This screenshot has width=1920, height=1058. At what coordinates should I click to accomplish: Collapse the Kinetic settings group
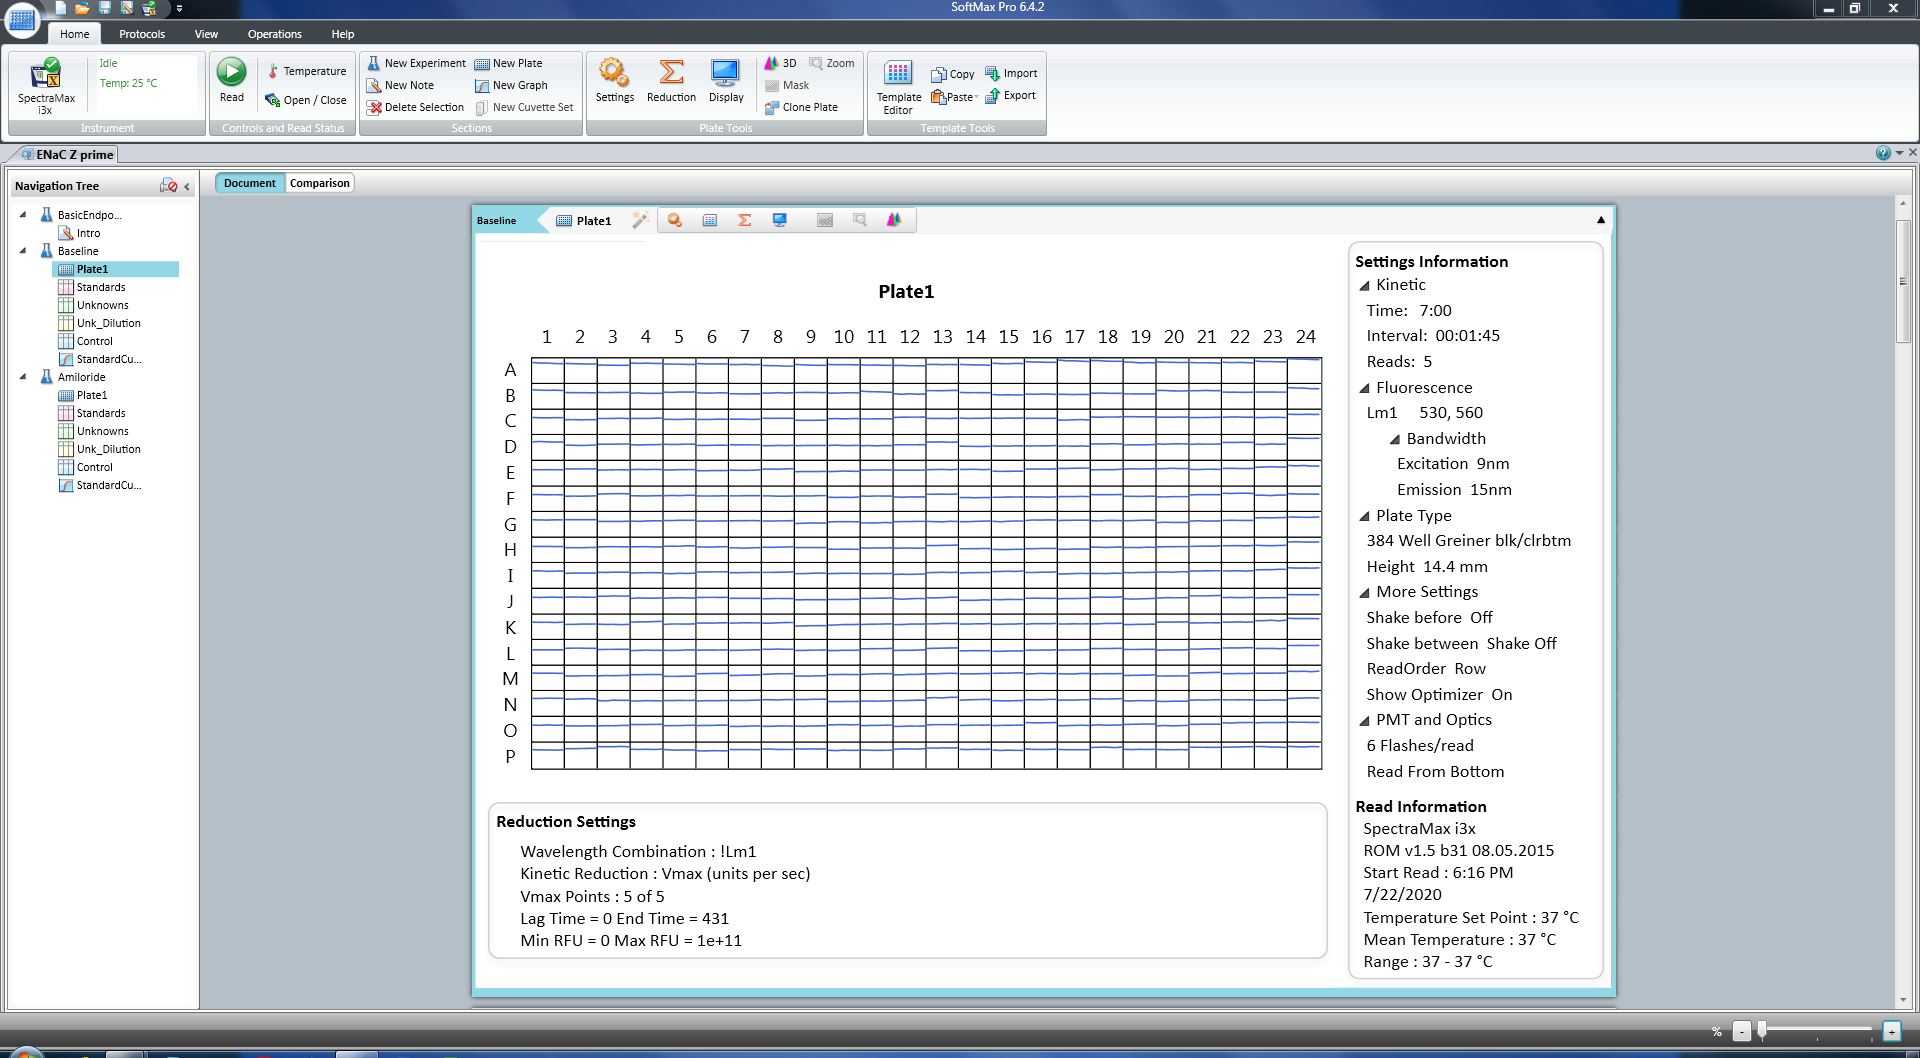(x=1364, y=285)
